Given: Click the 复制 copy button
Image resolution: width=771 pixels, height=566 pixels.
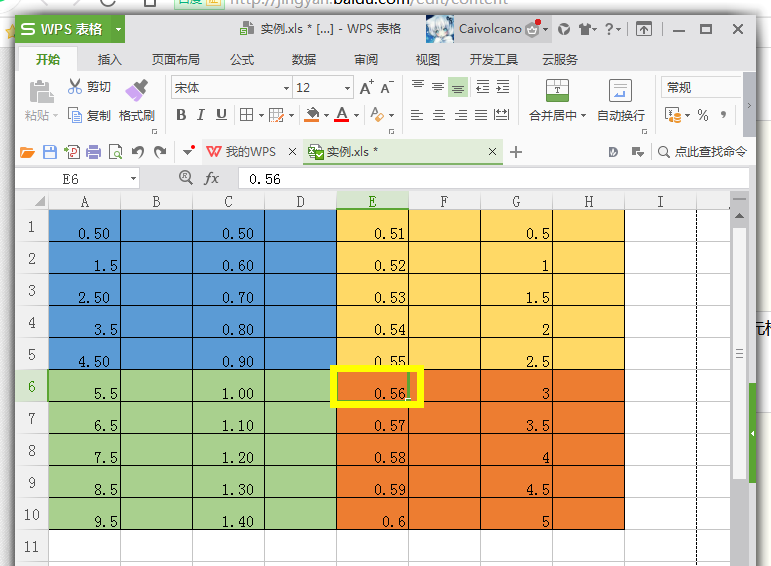Looking at the screenshot, I should pyautogui.click(x=89, y=116).
